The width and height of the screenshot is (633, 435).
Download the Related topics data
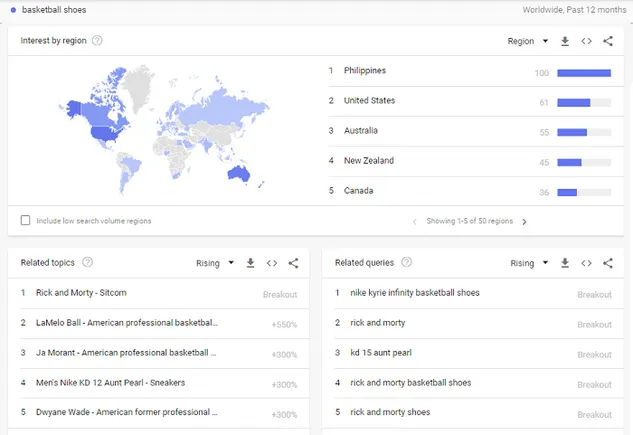tap(251, 263)
